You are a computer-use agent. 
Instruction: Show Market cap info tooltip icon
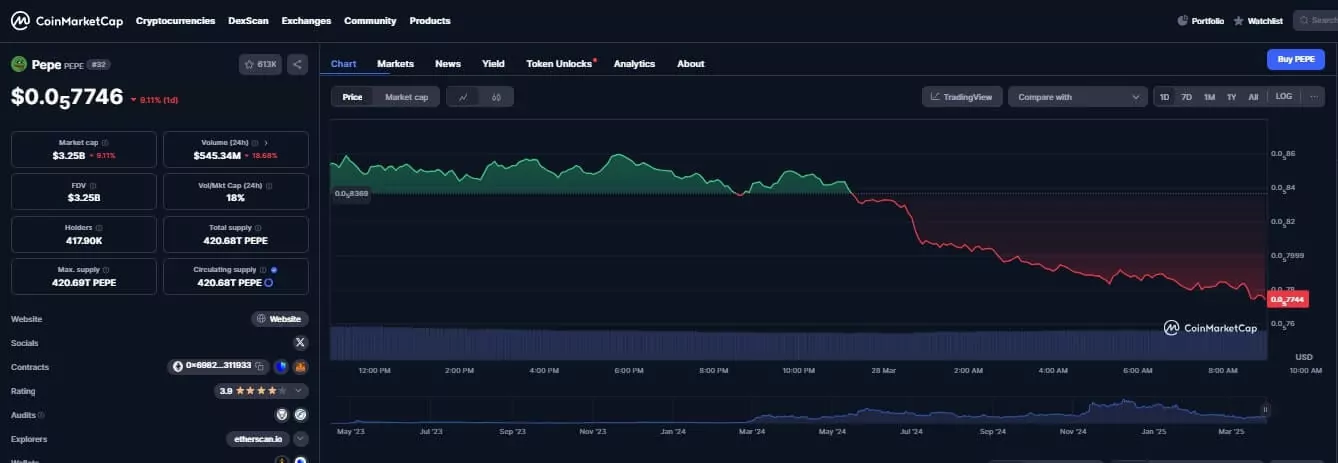point(105,143)
